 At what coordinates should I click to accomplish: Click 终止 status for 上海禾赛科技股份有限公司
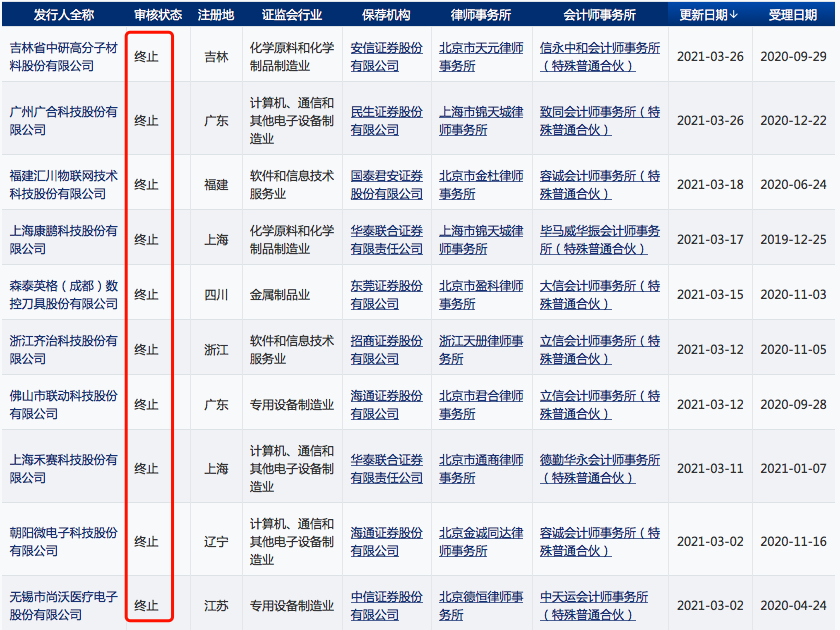pos(147,468)
